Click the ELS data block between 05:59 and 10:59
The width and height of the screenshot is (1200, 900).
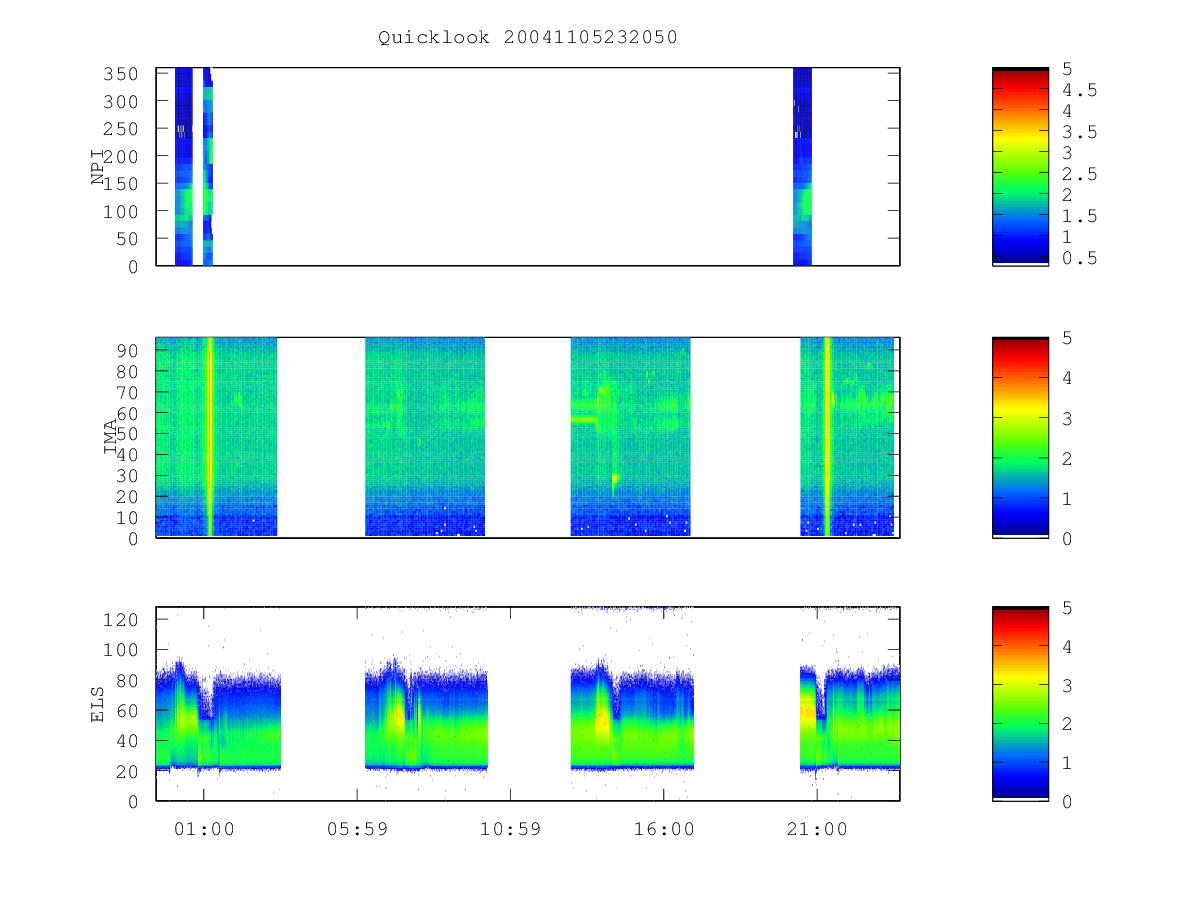click(426, 715)
